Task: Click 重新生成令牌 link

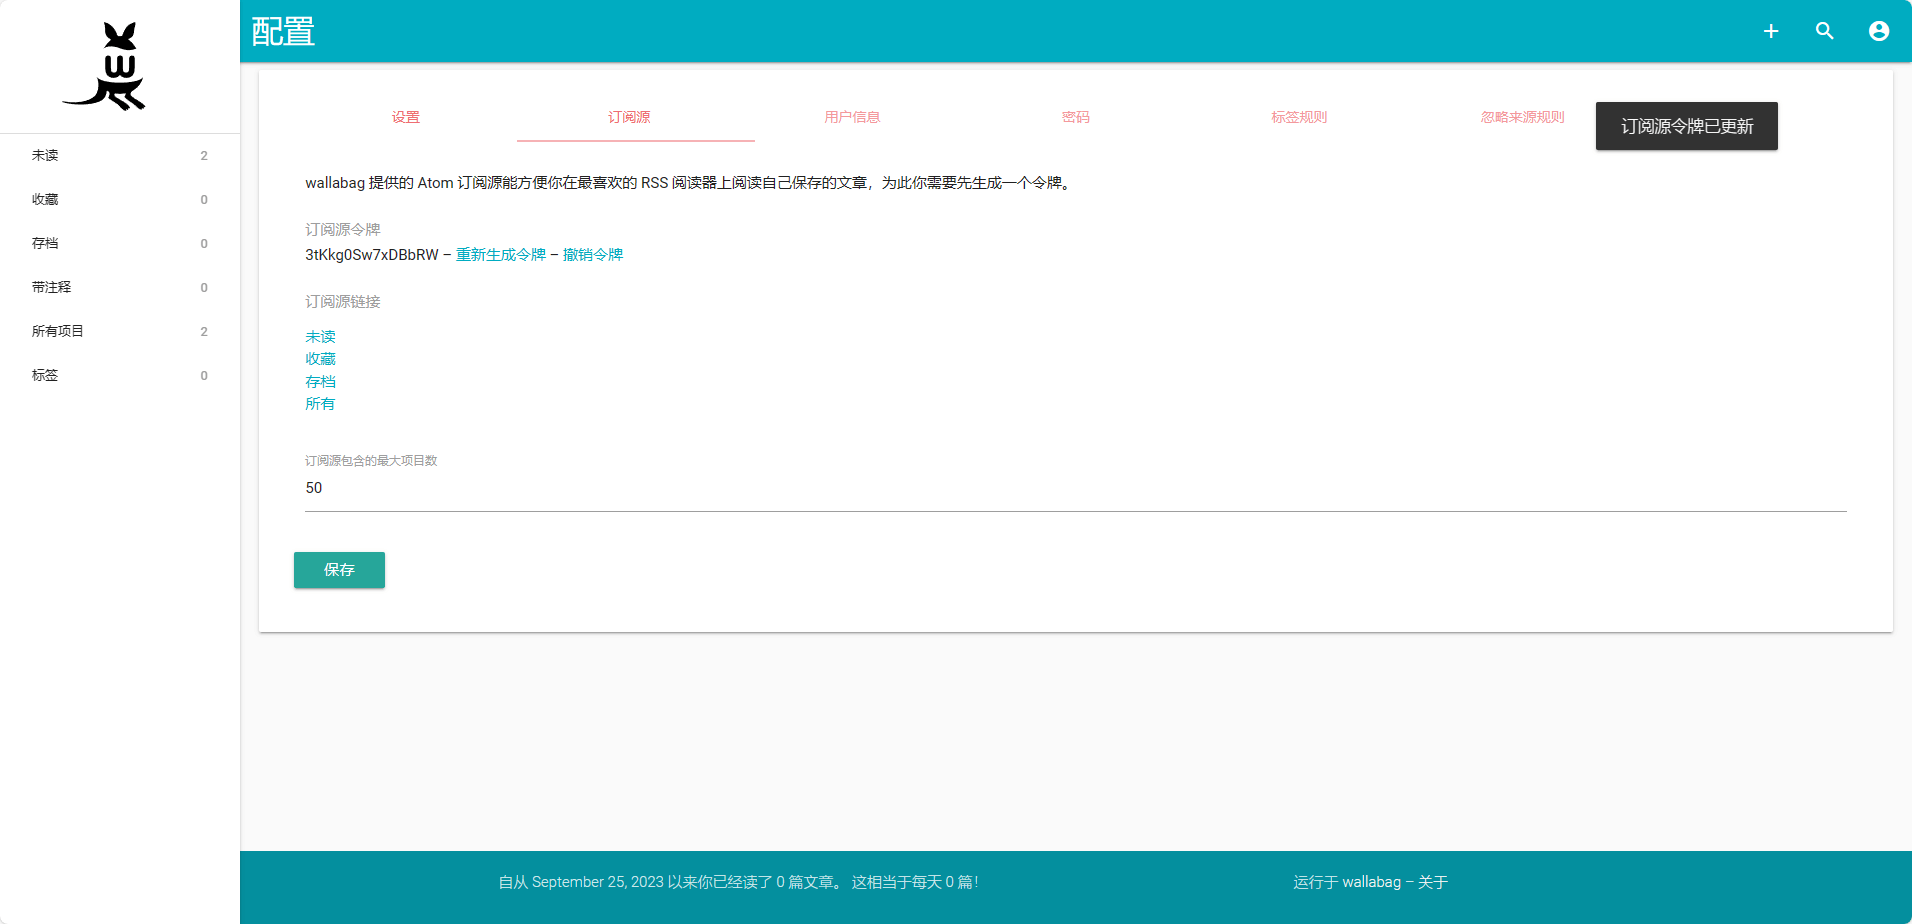Action: tap(501, 255)
